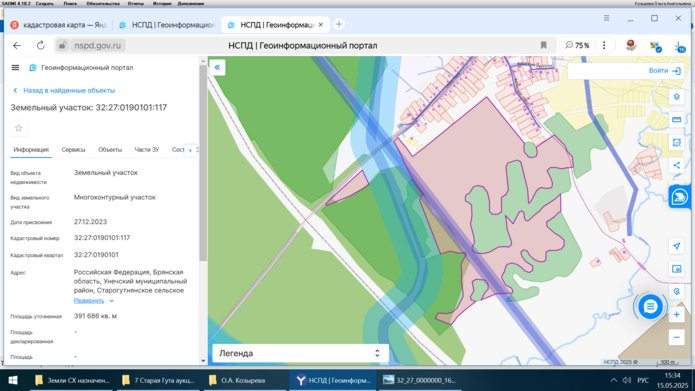The image size is (695, 391).
Task: Activate the area selection search tool
Action: click(x=676, y=143)
